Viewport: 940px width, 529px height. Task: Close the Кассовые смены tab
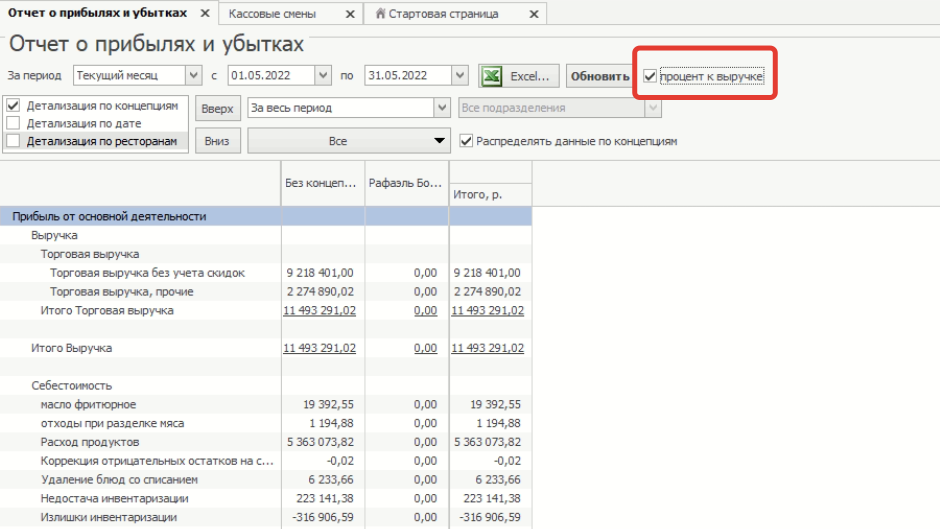pyautogui.click(x=349, y=15)
